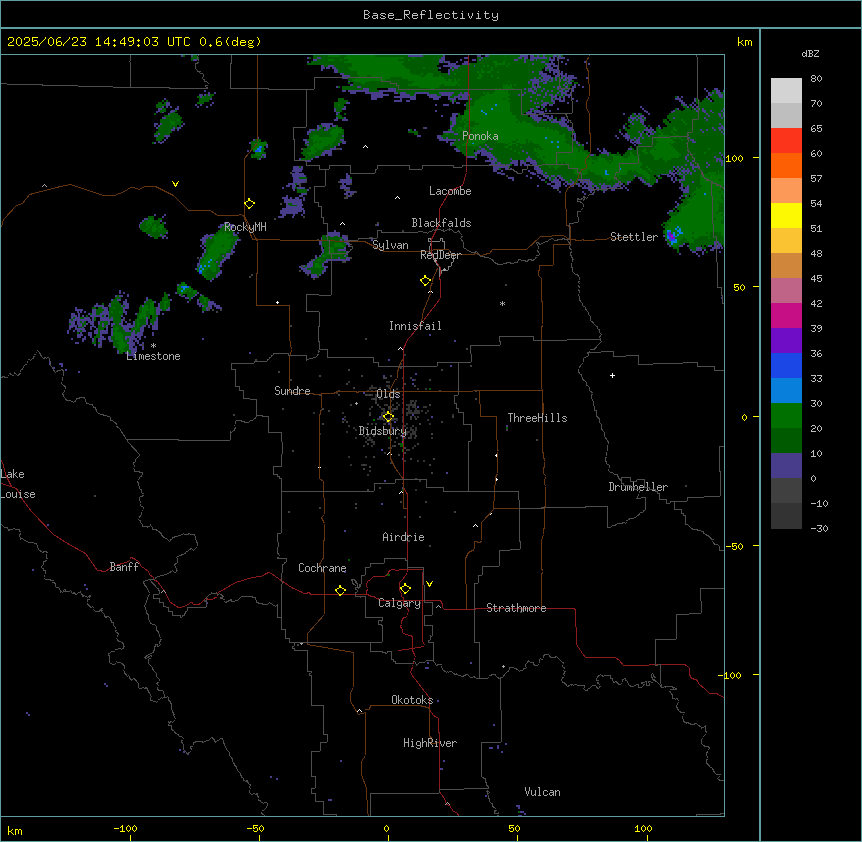Click the yellow v marker northwest of RockyMH

175,184
